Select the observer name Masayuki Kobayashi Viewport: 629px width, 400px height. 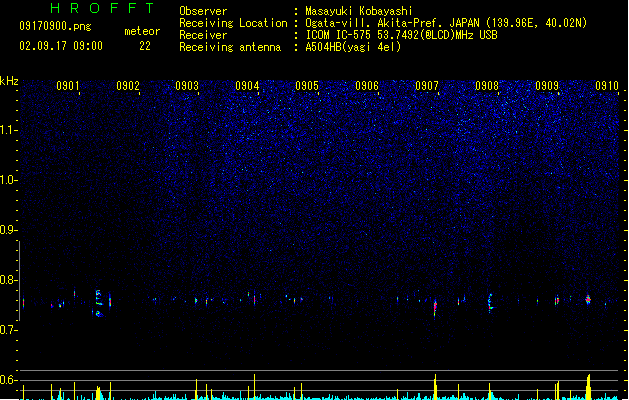(x=359, y=11)
